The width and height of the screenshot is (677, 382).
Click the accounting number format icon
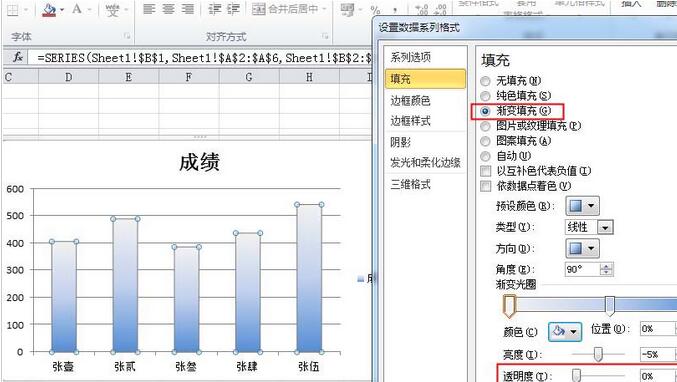pyautogui.click(x=347, y=9)
